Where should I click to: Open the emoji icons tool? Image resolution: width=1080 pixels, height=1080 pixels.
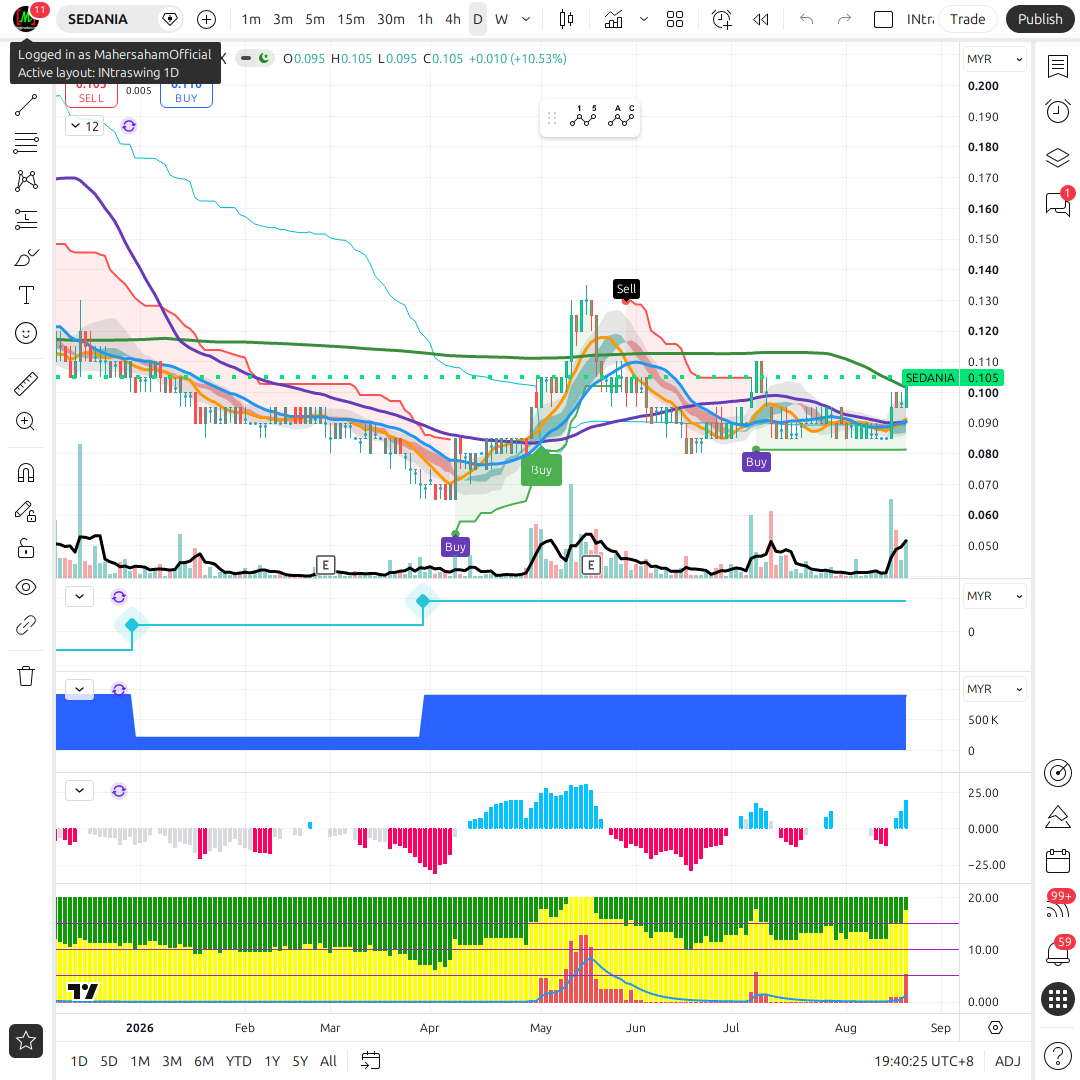[25, 333]
